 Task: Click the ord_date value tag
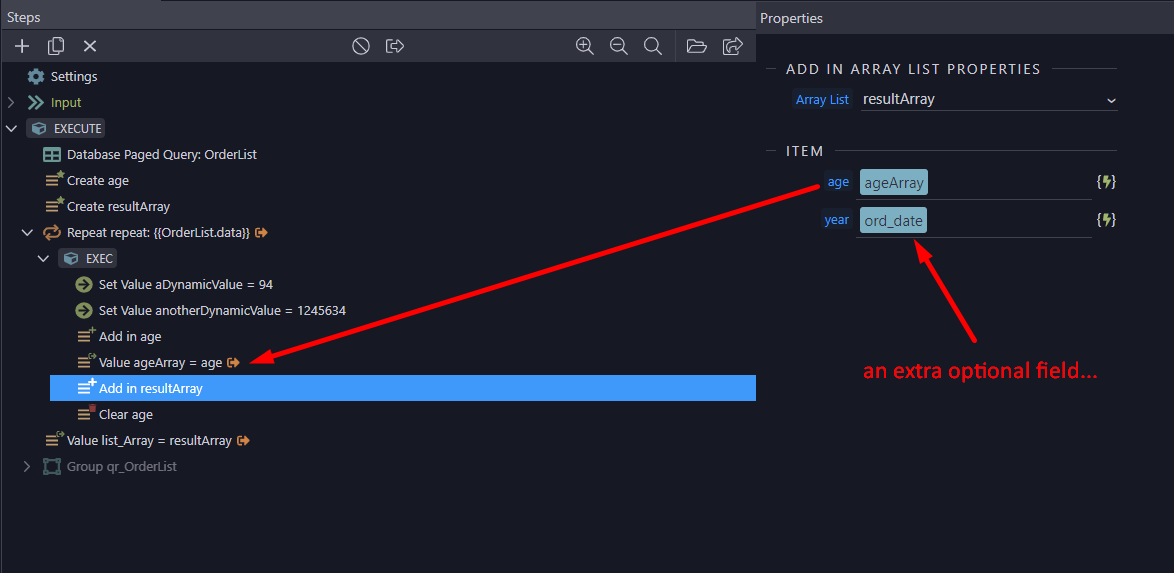click(893, 220)
